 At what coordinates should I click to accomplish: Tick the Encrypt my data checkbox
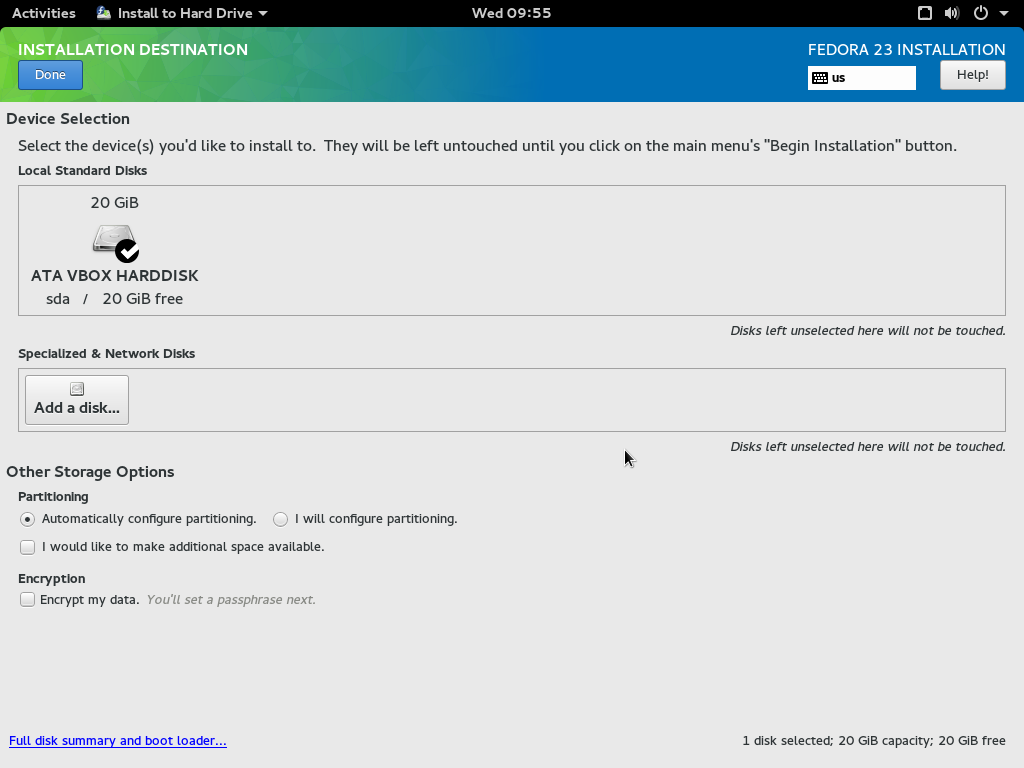click(28, 600)
